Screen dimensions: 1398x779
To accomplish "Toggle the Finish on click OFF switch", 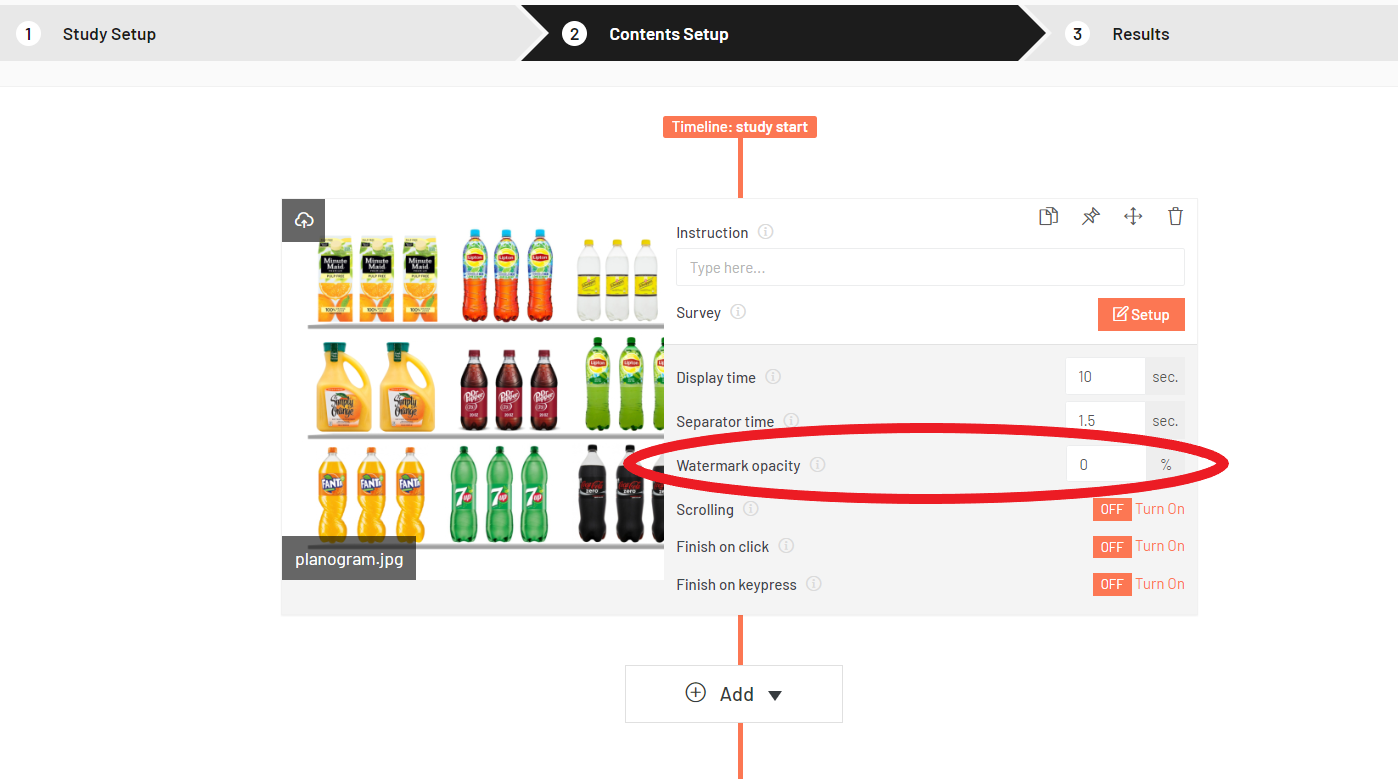I will point(1112,547).
